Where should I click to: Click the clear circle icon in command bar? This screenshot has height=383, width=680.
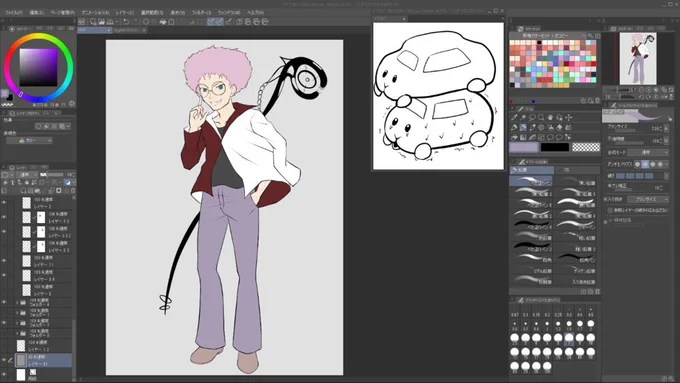point(146,22)
